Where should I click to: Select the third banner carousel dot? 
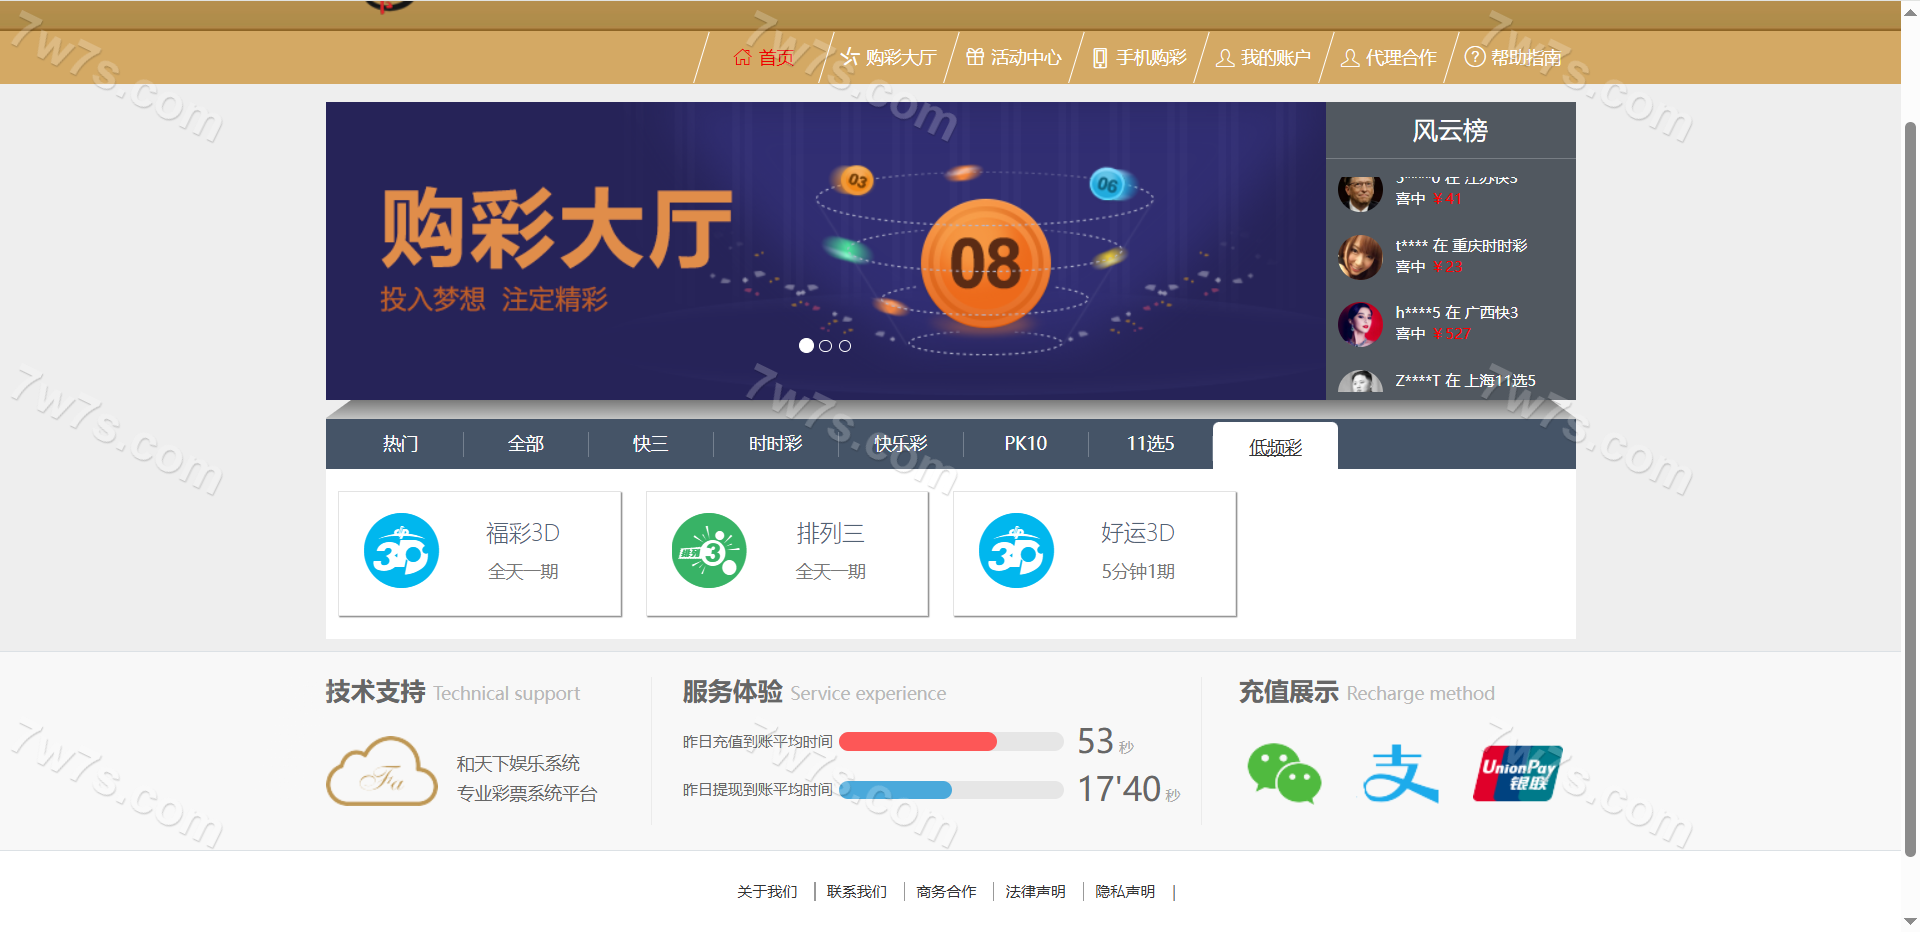845,346
